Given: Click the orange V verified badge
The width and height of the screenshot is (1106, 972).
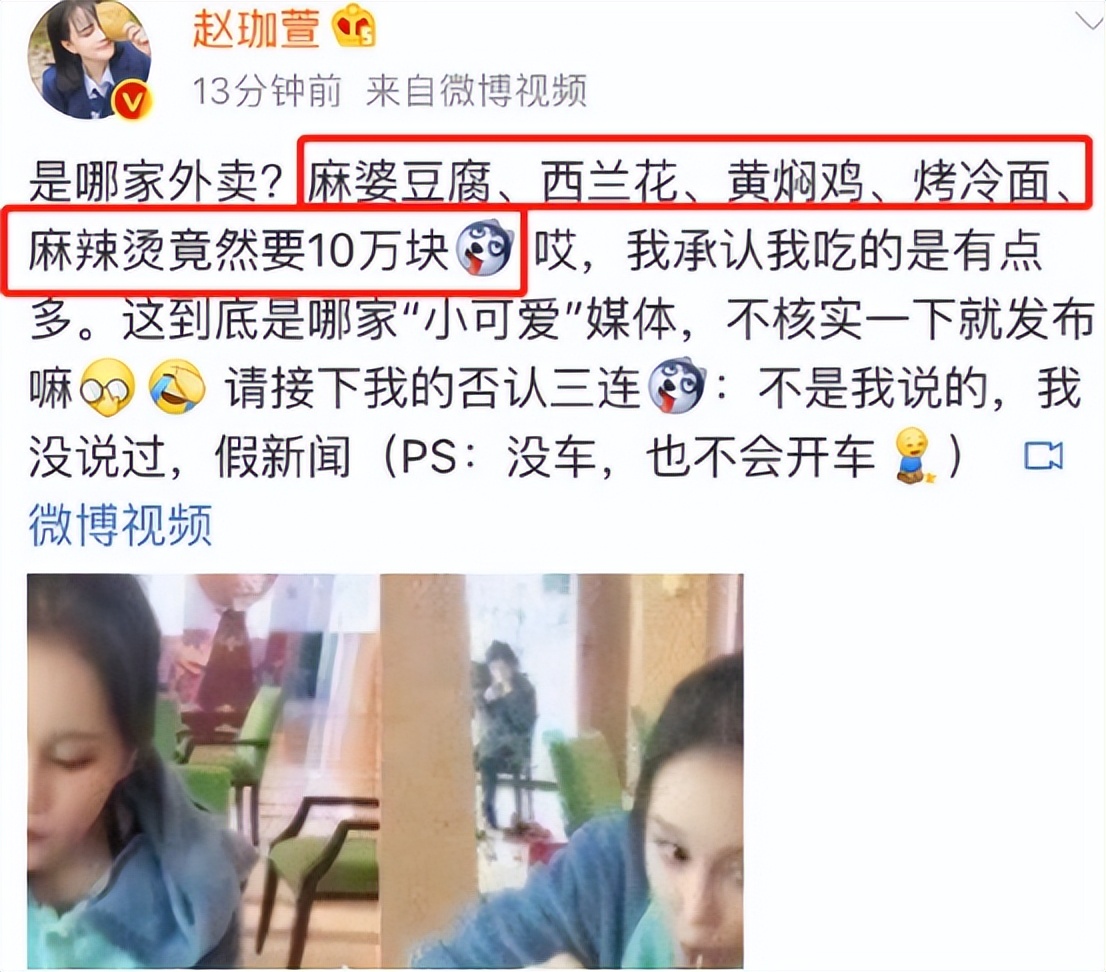Looking at the screenshot, I should 131,102.
